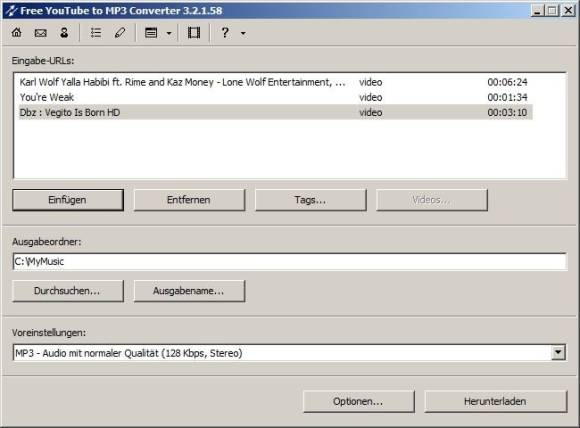Image resolution: width=580 pixels, height=428 pixels.
Task: Click the question mark help icon
Action: click(x=225, y=33)
